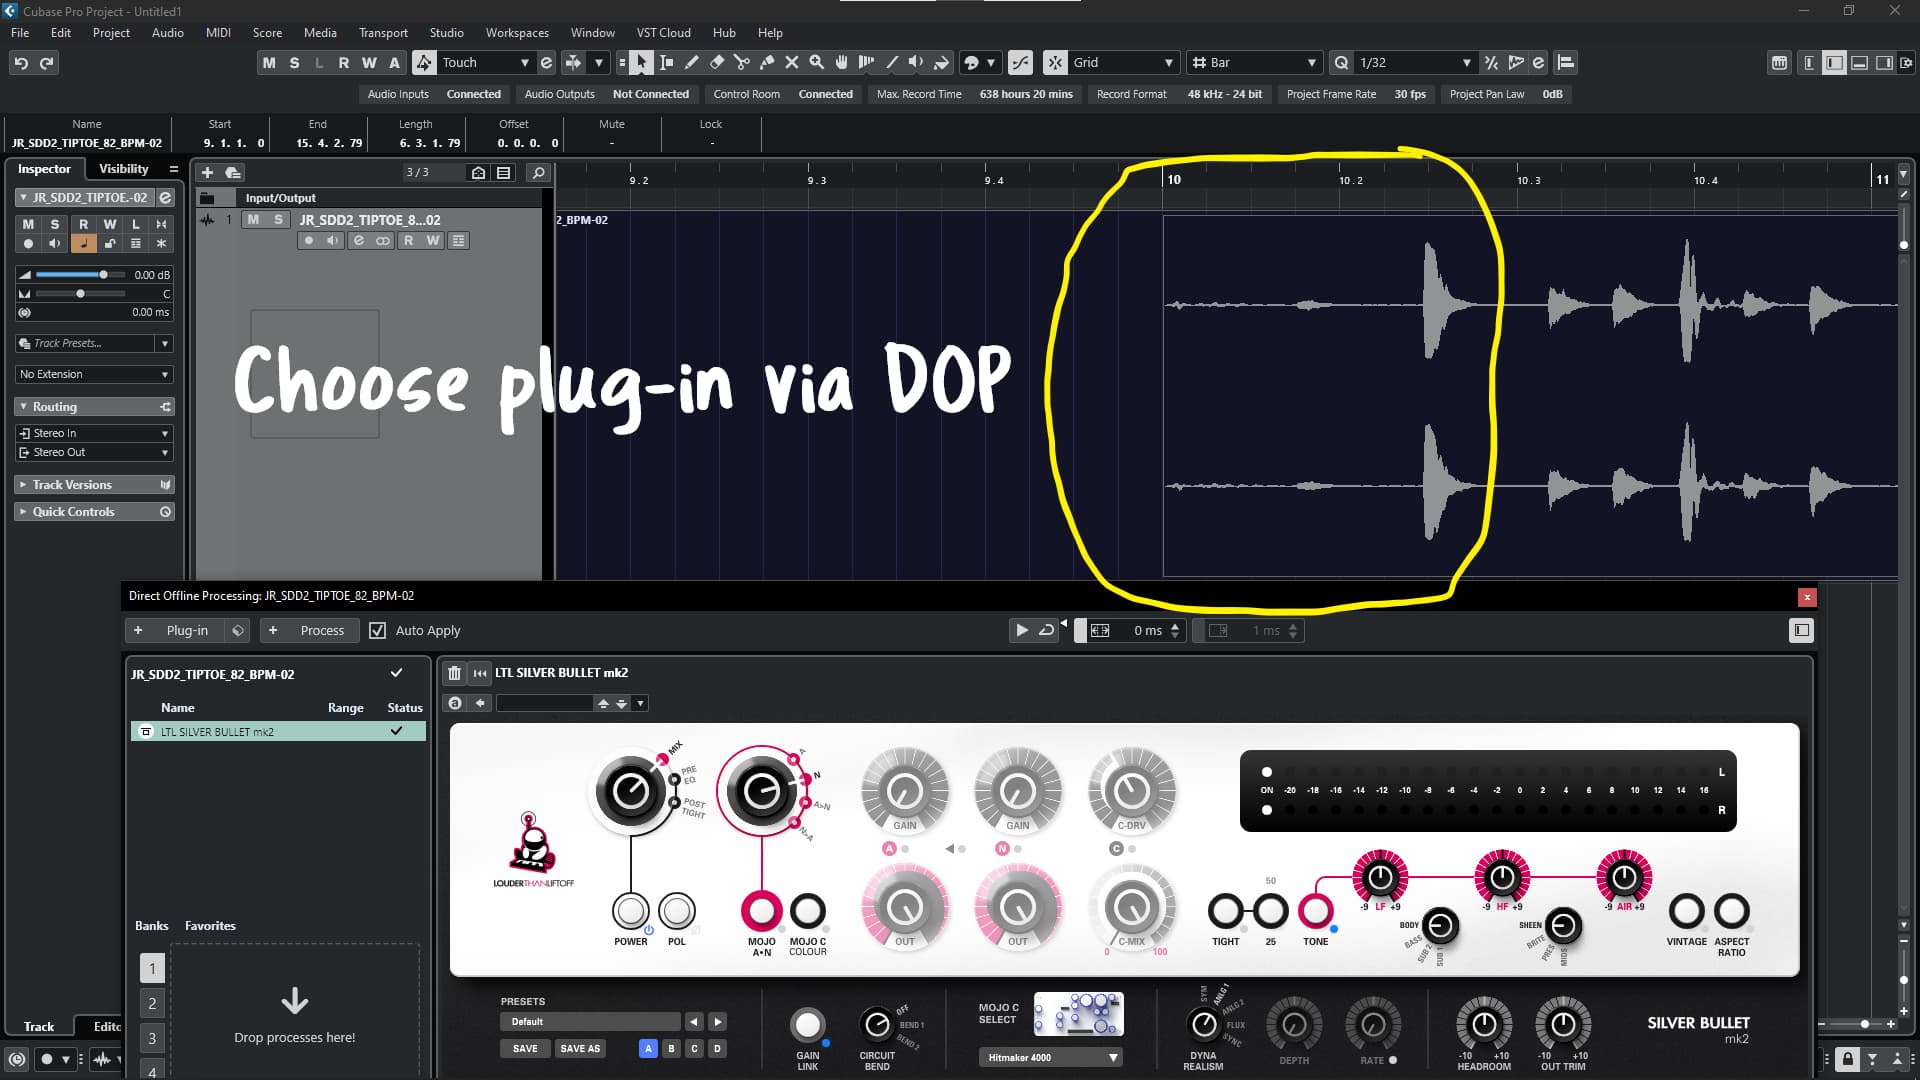This screenshot has width=1920, height=1080.
Task: Open the 1/32 quantize preset dropdown
Action: coord(1414,62)
